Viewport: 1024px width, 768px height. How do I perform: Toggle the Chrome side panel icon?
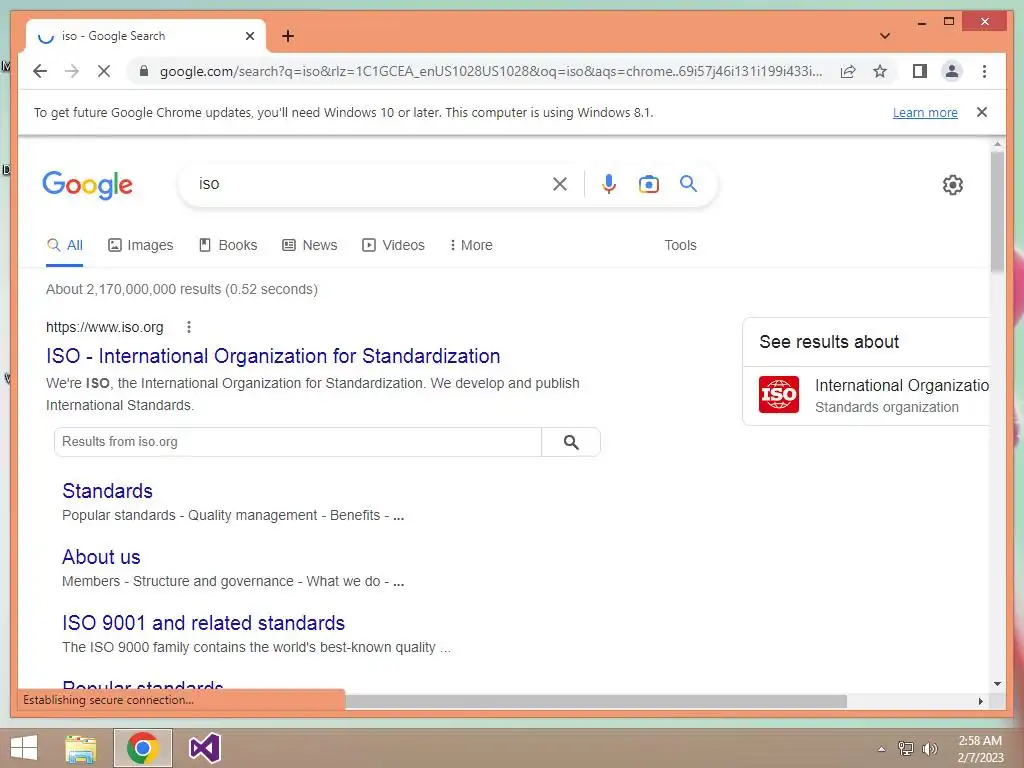point(920,71)
